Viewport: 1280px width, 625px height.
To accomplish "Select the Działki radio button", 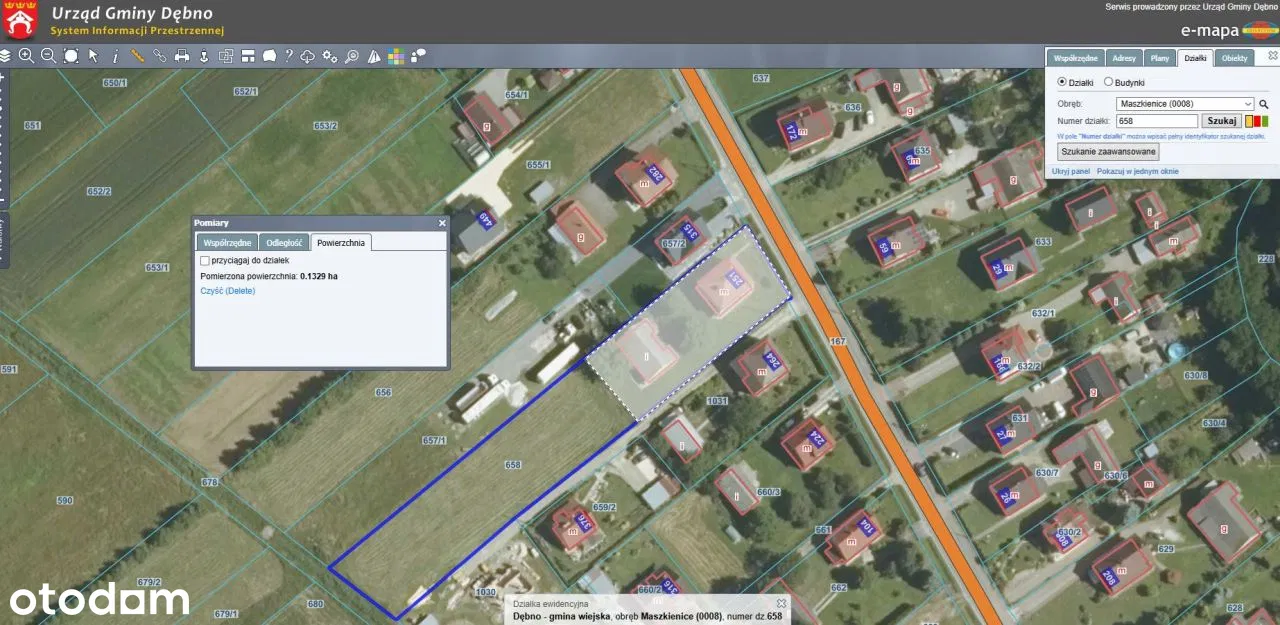I will [1062, 82].
